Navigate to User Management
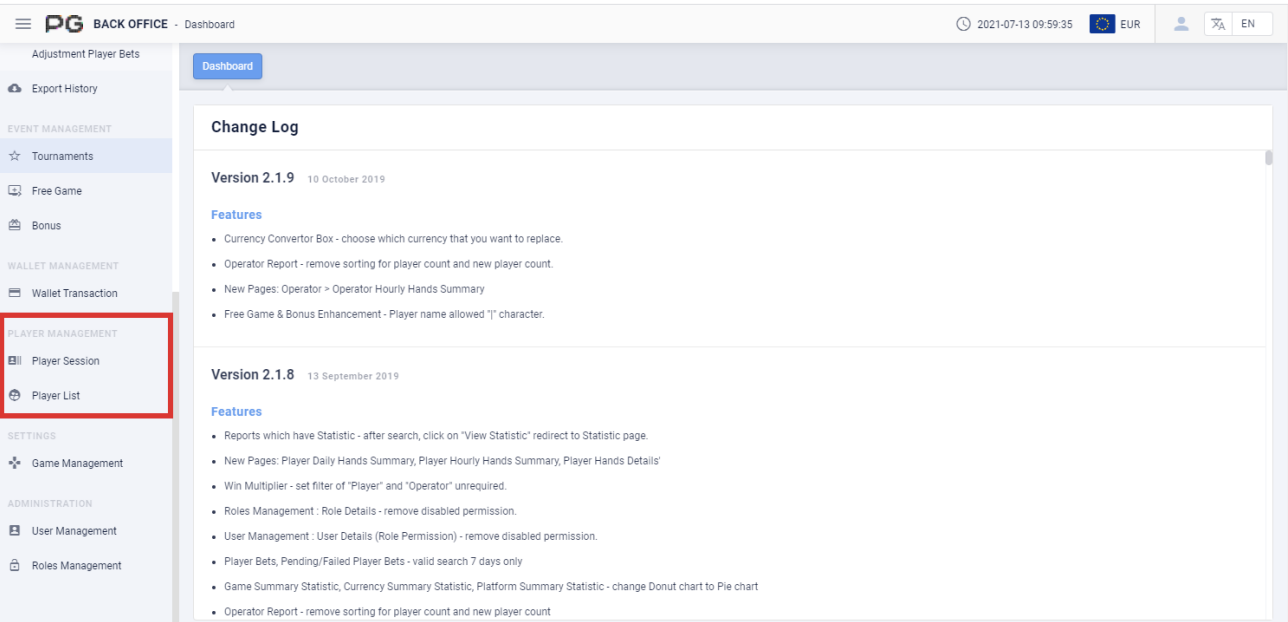The width and height of the screenshot is (1288, 622). coord(74,532)
